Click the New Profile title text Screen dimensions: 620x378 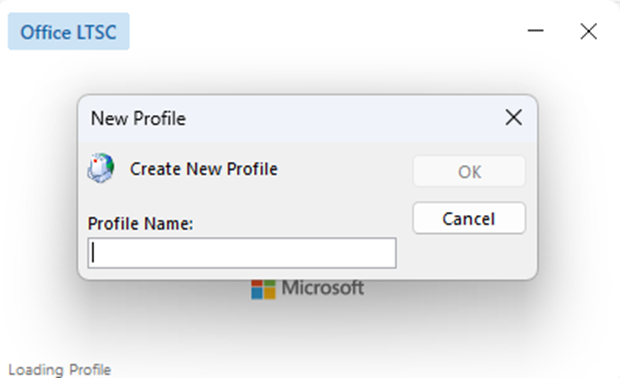(138, 118)
